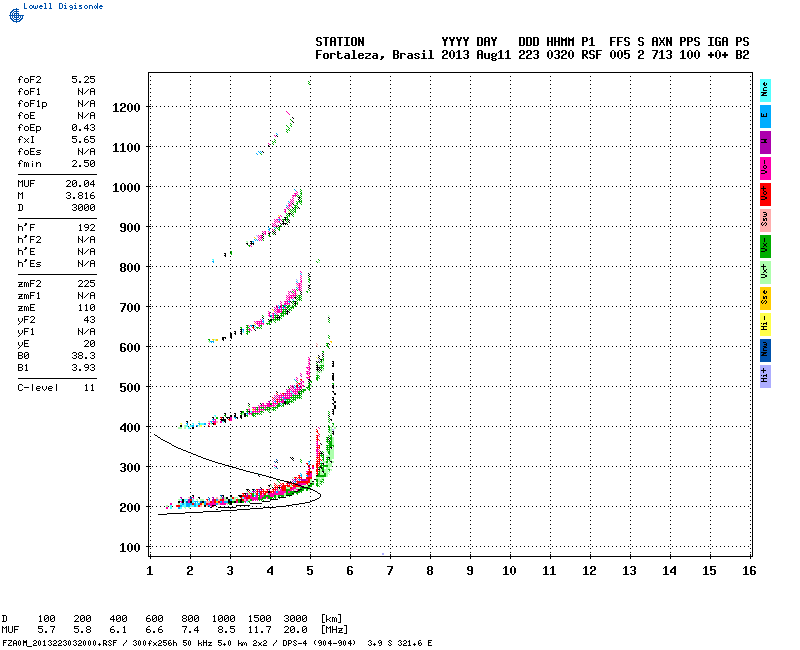Select the C-level value 11
The width and height of the screenshot is (800, 650).
click(90, 388)
